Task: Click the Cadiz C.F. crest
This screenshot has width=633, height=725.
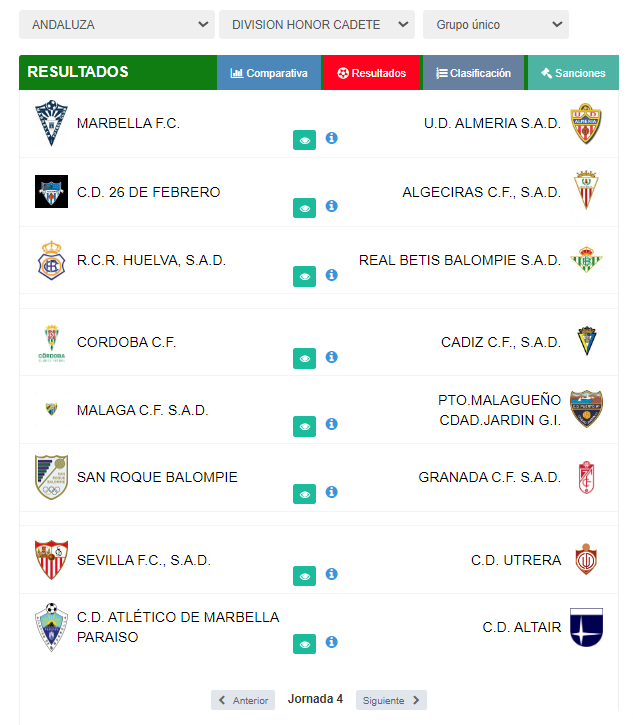Action: click(586, 342)
